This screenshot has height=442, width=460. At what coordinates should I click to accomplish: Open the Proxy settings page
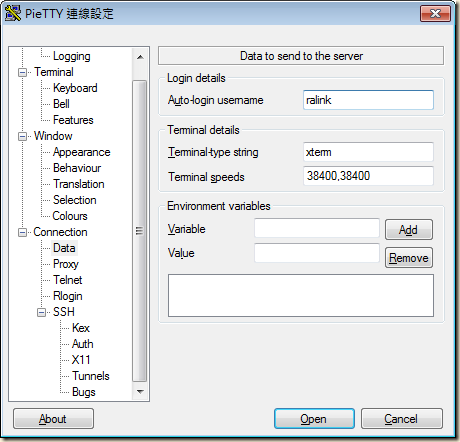tap(66, 264)
